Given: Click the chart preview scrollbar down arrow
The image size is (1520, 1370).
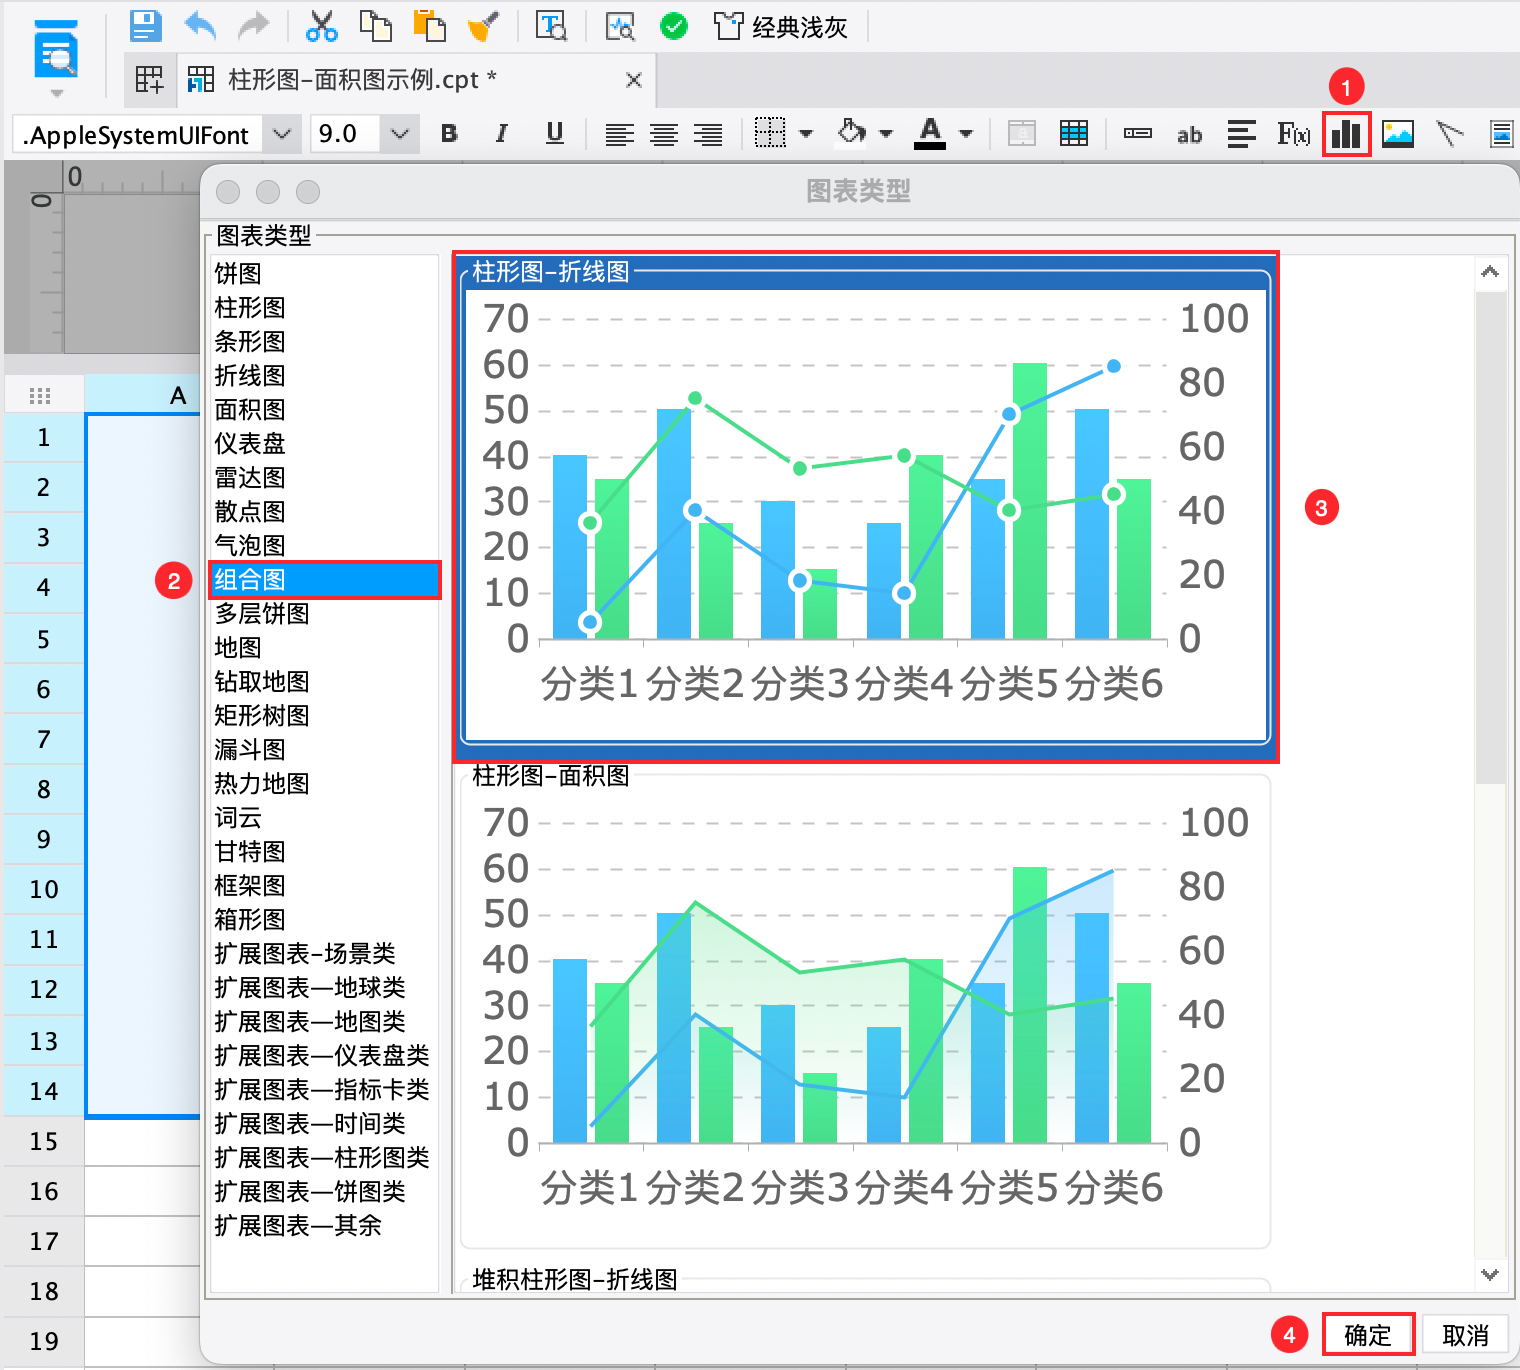Looking at the screenshot, I should [1490, 1275].
